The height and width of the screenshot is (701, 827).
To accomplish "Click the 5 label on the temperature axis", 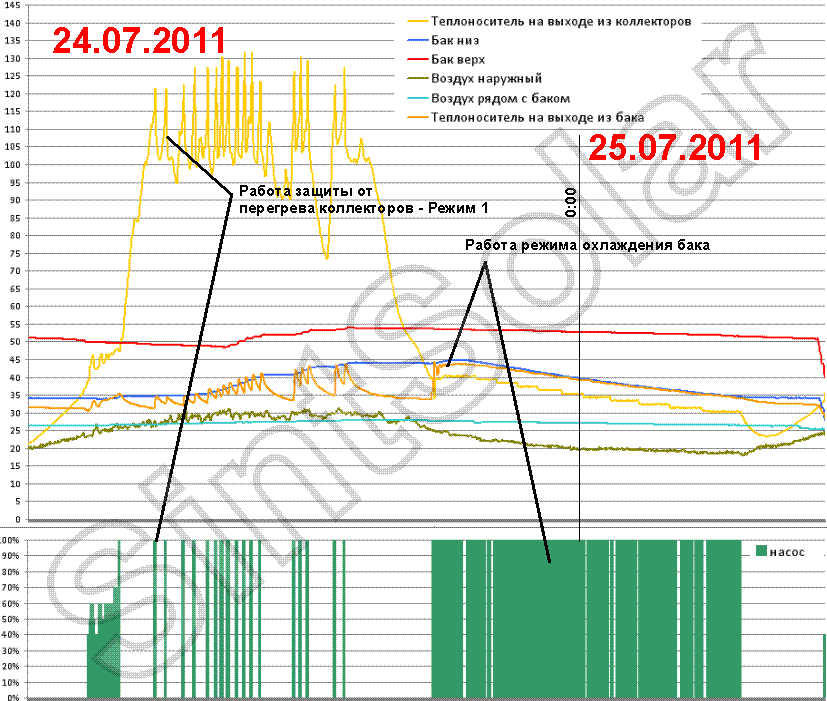I will 17,501.
